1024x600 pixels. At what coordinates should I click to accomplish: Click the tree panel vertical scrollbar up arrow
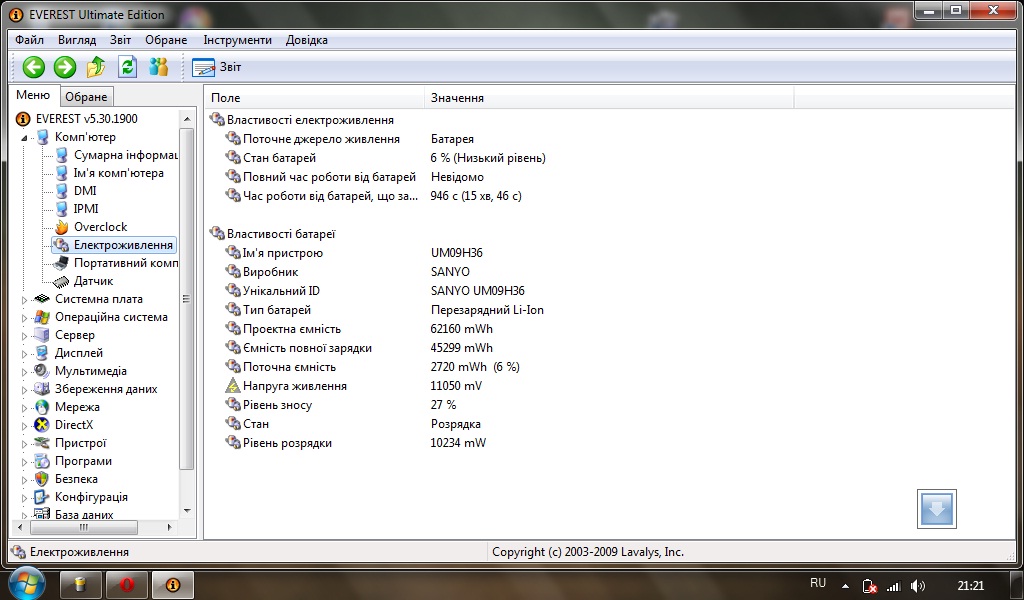point(187,119)
